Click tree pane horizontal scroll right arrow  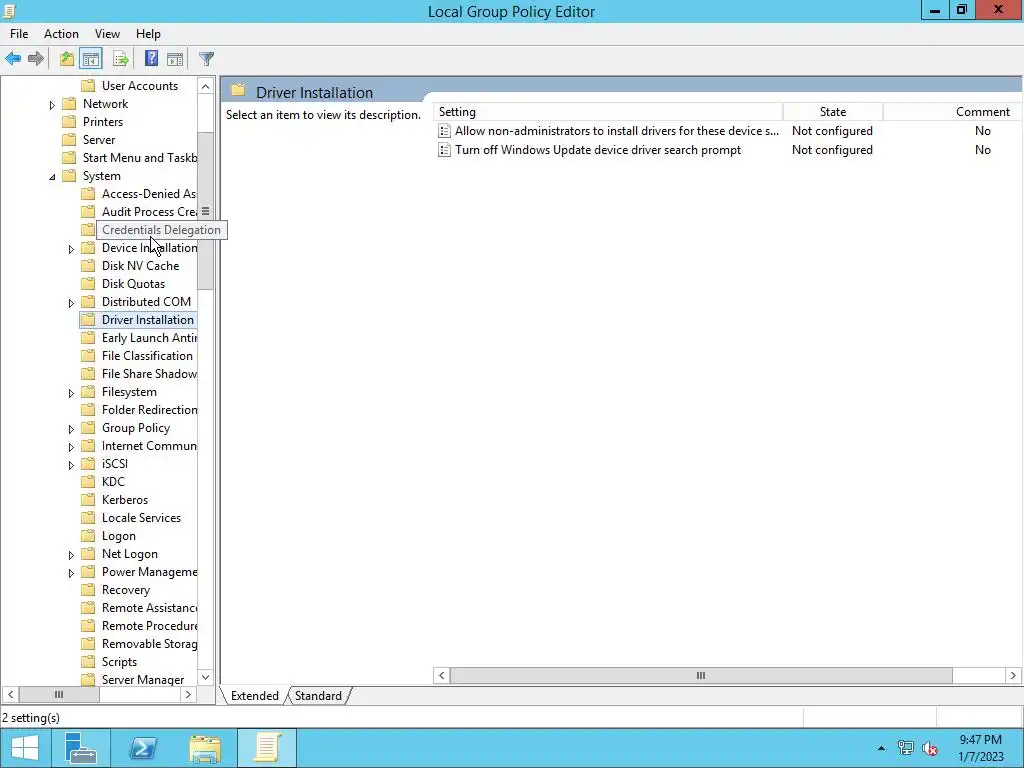pos(188,694)
